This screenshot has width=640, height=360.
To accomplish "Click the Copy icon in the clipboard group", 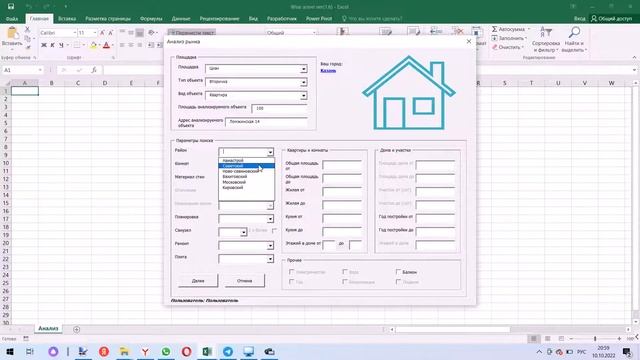I will 27,38.
